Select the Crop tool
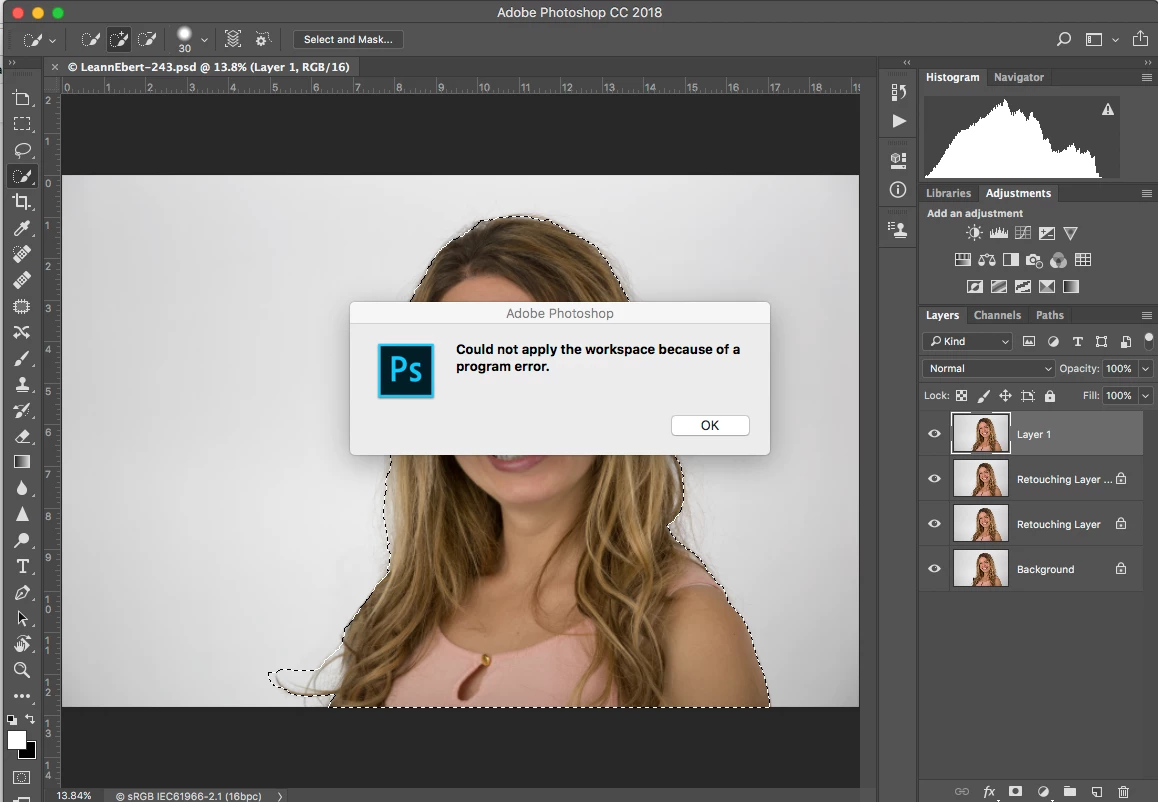The image size is (1158, 802). (21, 202)
